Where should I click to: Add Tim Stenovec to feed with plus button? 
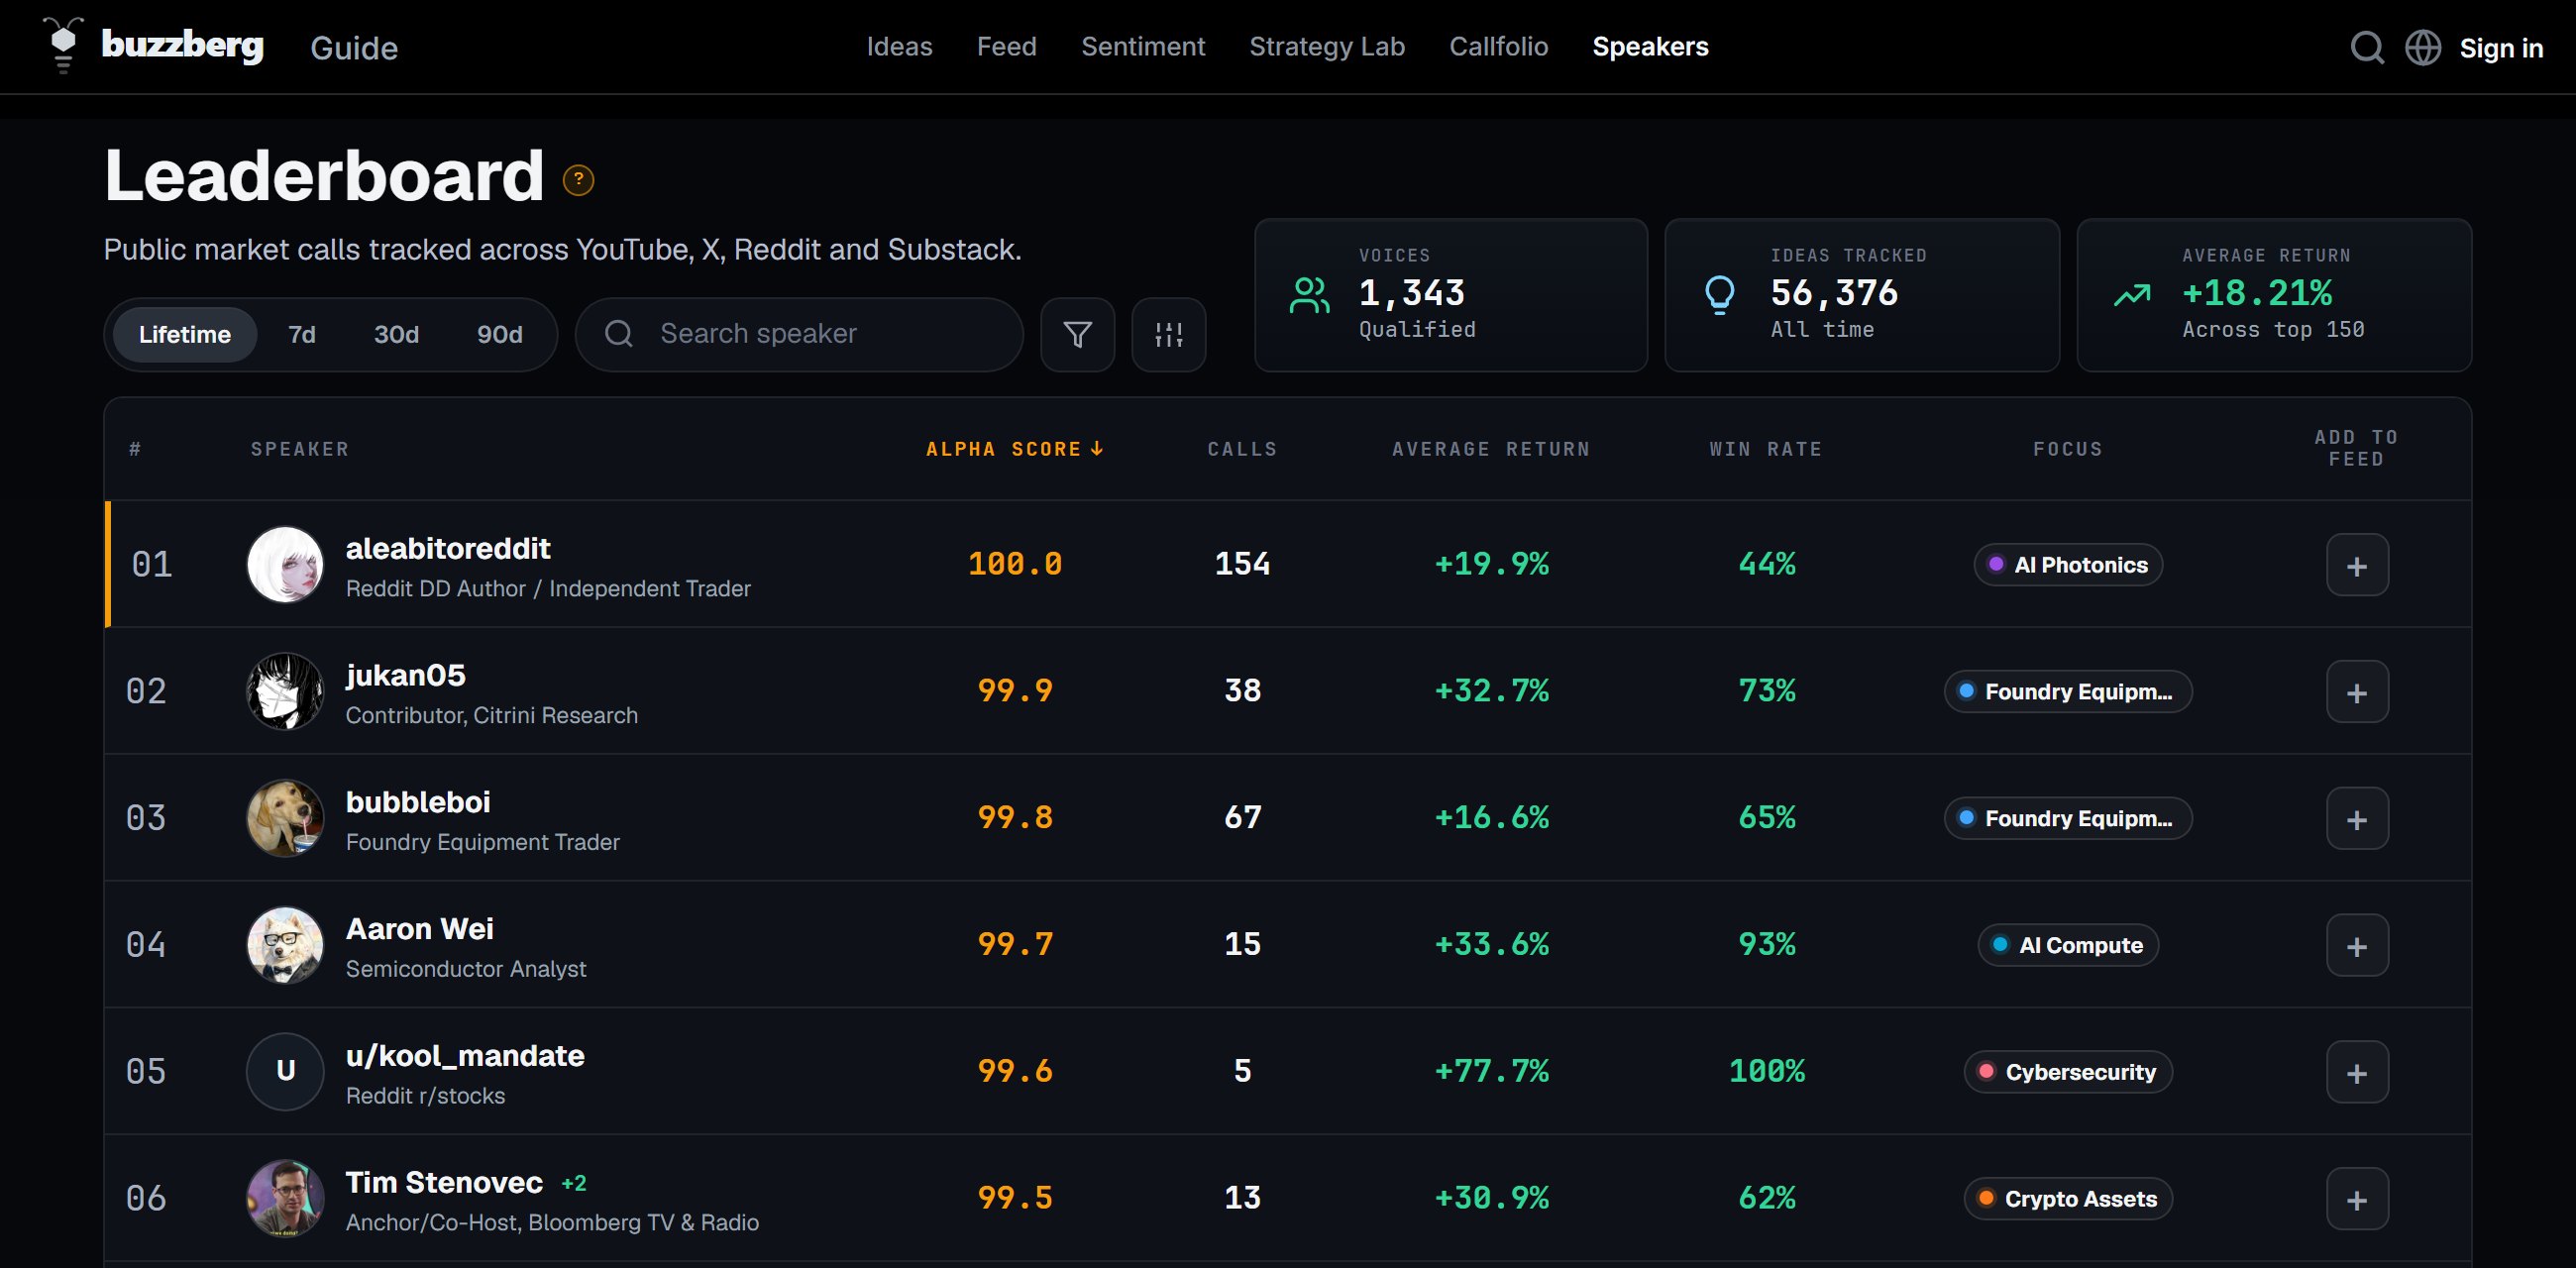click(2357, 1199)
